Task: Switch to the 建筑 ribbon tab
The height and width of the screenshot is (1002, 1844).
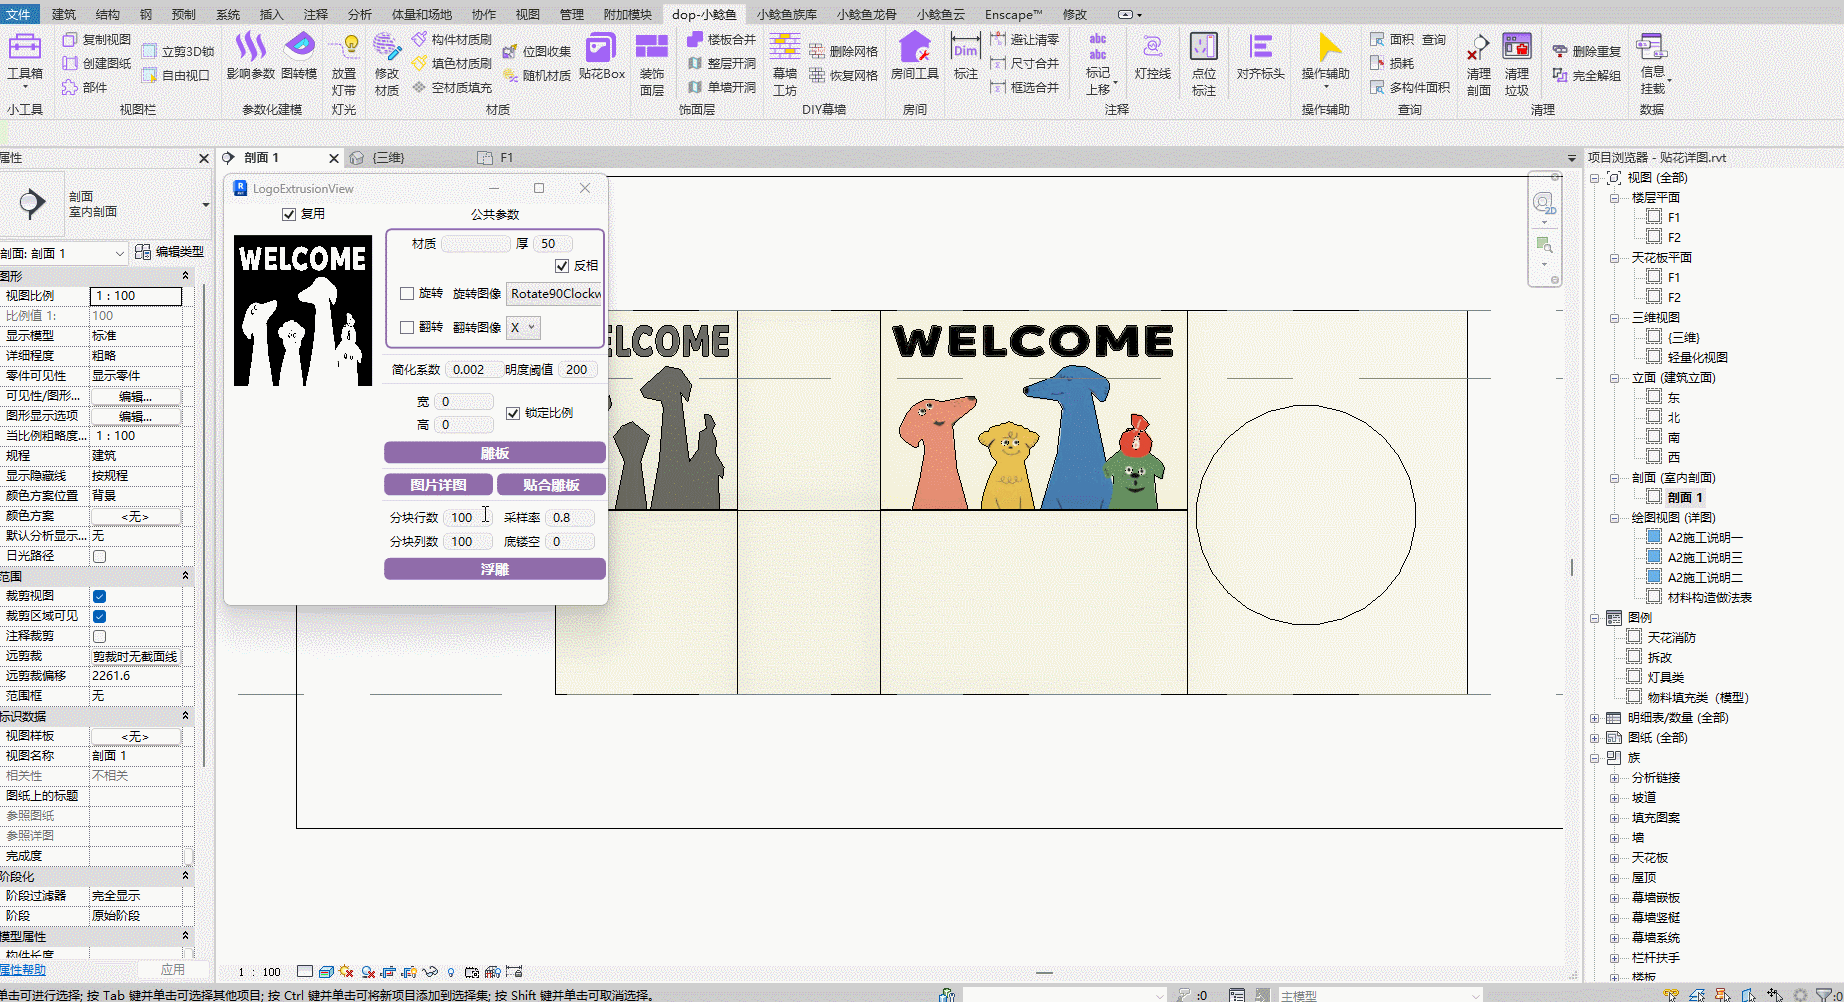Action: coord(64,14)
